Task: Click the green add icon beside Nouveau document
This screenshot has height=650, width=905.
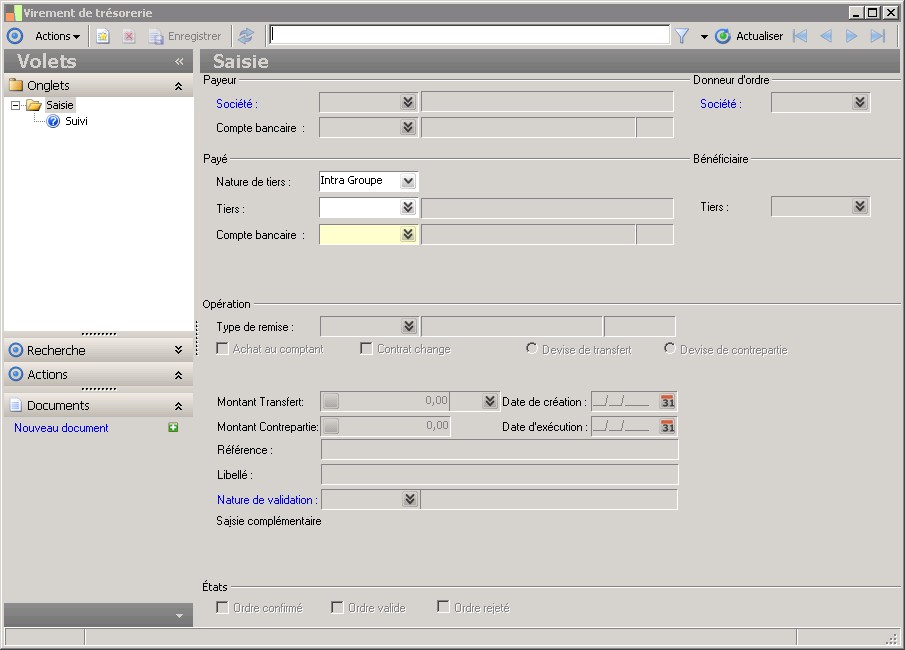Action: click(x=173, y=428)
